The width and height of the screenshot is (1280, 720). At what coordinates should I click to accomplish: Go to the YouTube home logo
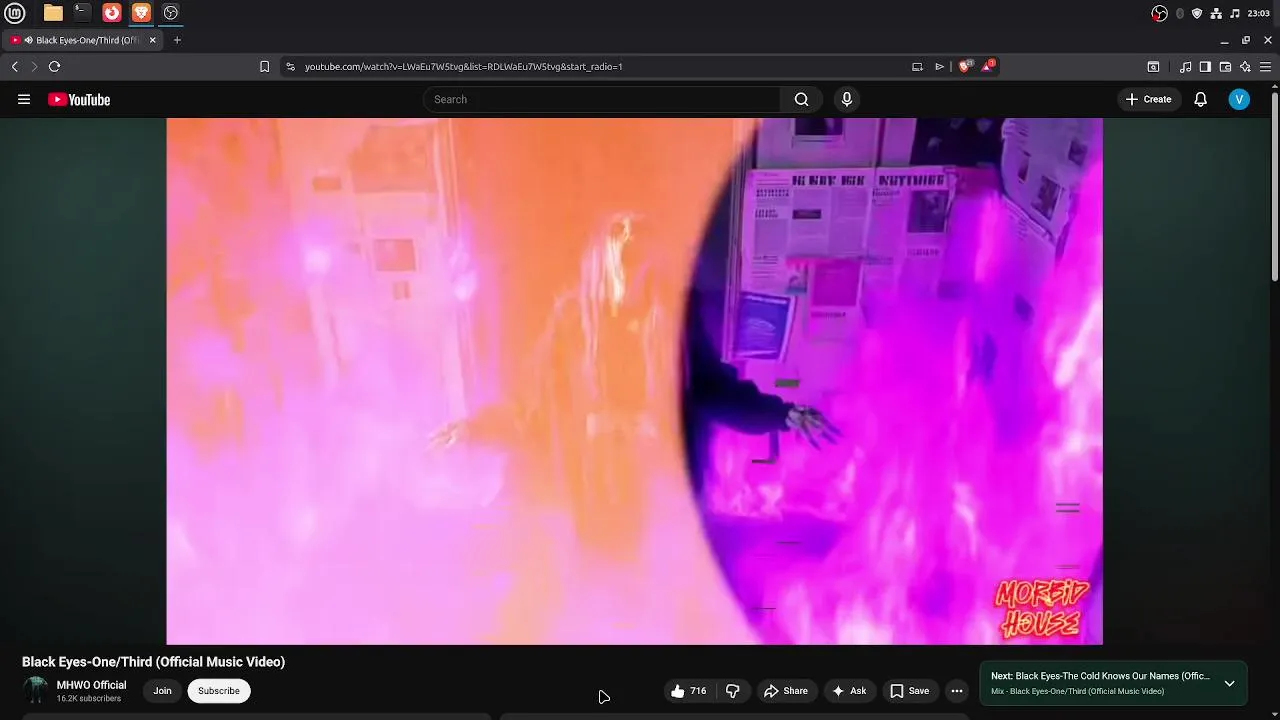pos(79,99)
